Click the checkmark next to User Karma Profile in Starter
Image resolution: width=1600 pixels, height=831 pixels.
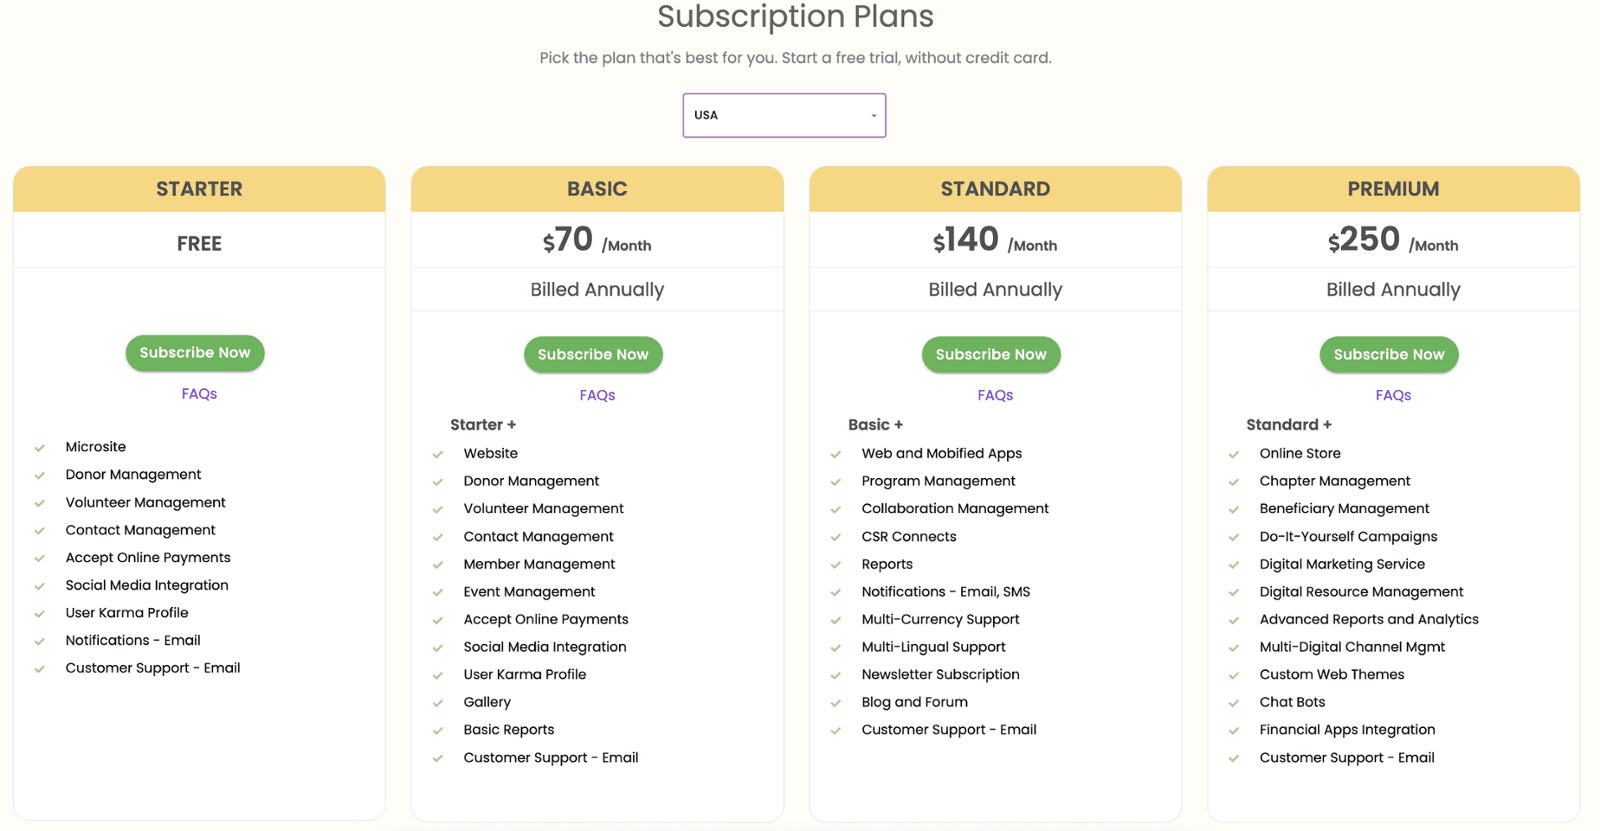pos(40,614)
